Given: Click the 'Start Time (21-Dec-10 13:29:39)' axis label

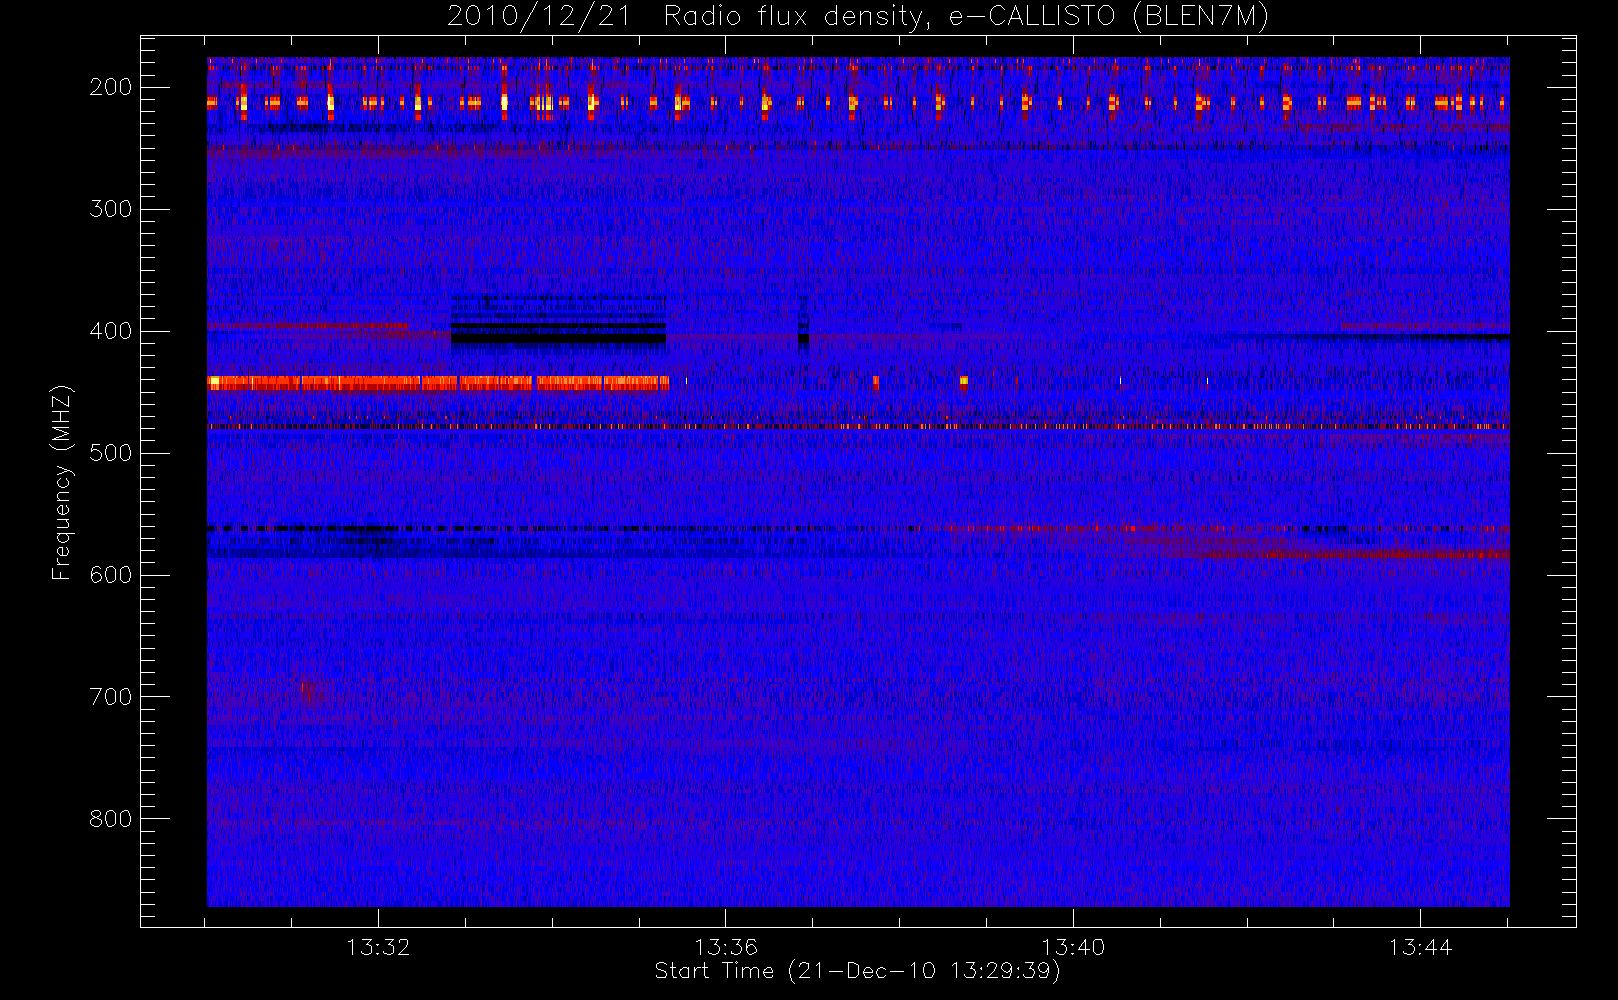Looking at the screenshot, I should point(857,971).
